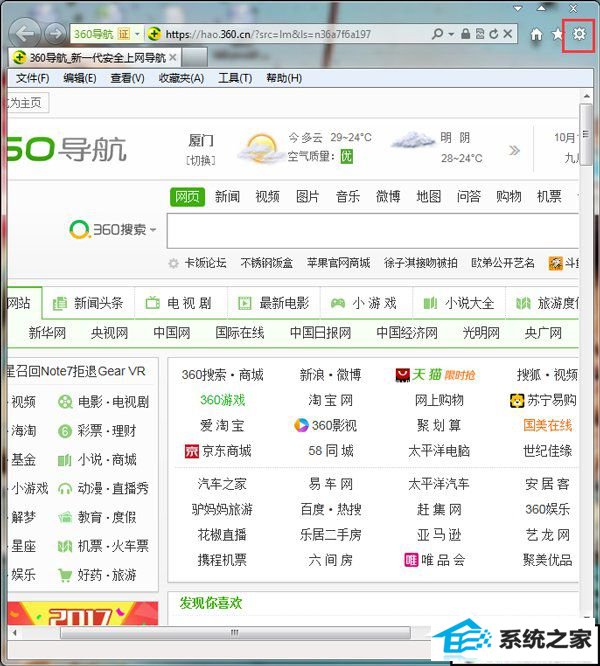Open the 最新电影 category tab
Screen dimensions: 600x666
[274, 303]
